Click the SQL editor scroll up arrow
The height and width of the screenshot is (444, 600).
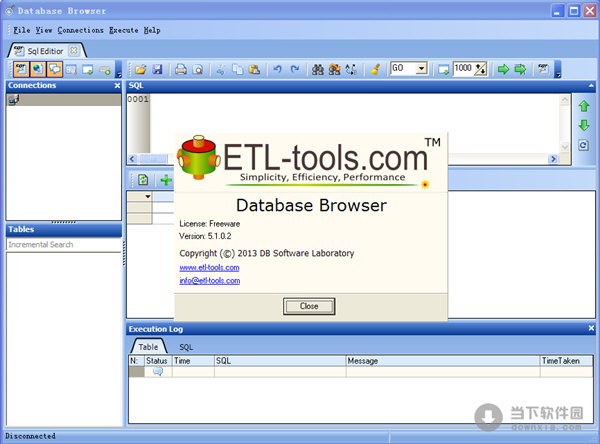[565, 100]
